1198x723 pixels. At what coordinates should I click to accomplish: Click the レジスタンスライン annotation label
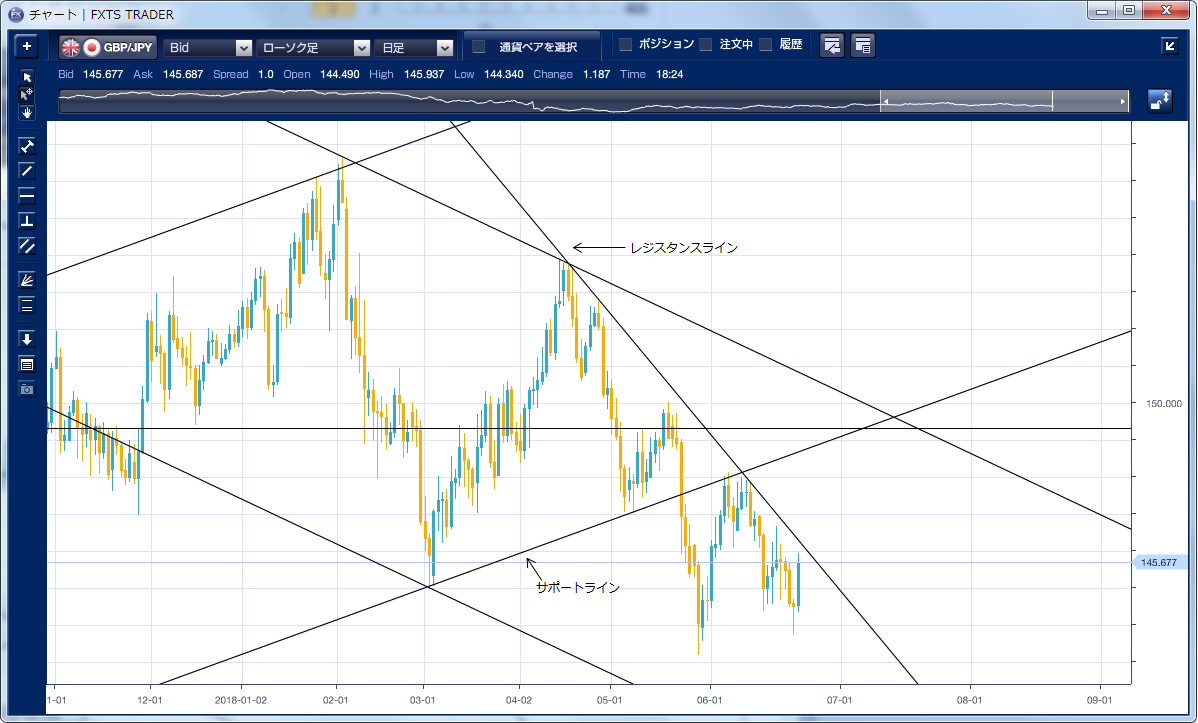tap(684, 248)
